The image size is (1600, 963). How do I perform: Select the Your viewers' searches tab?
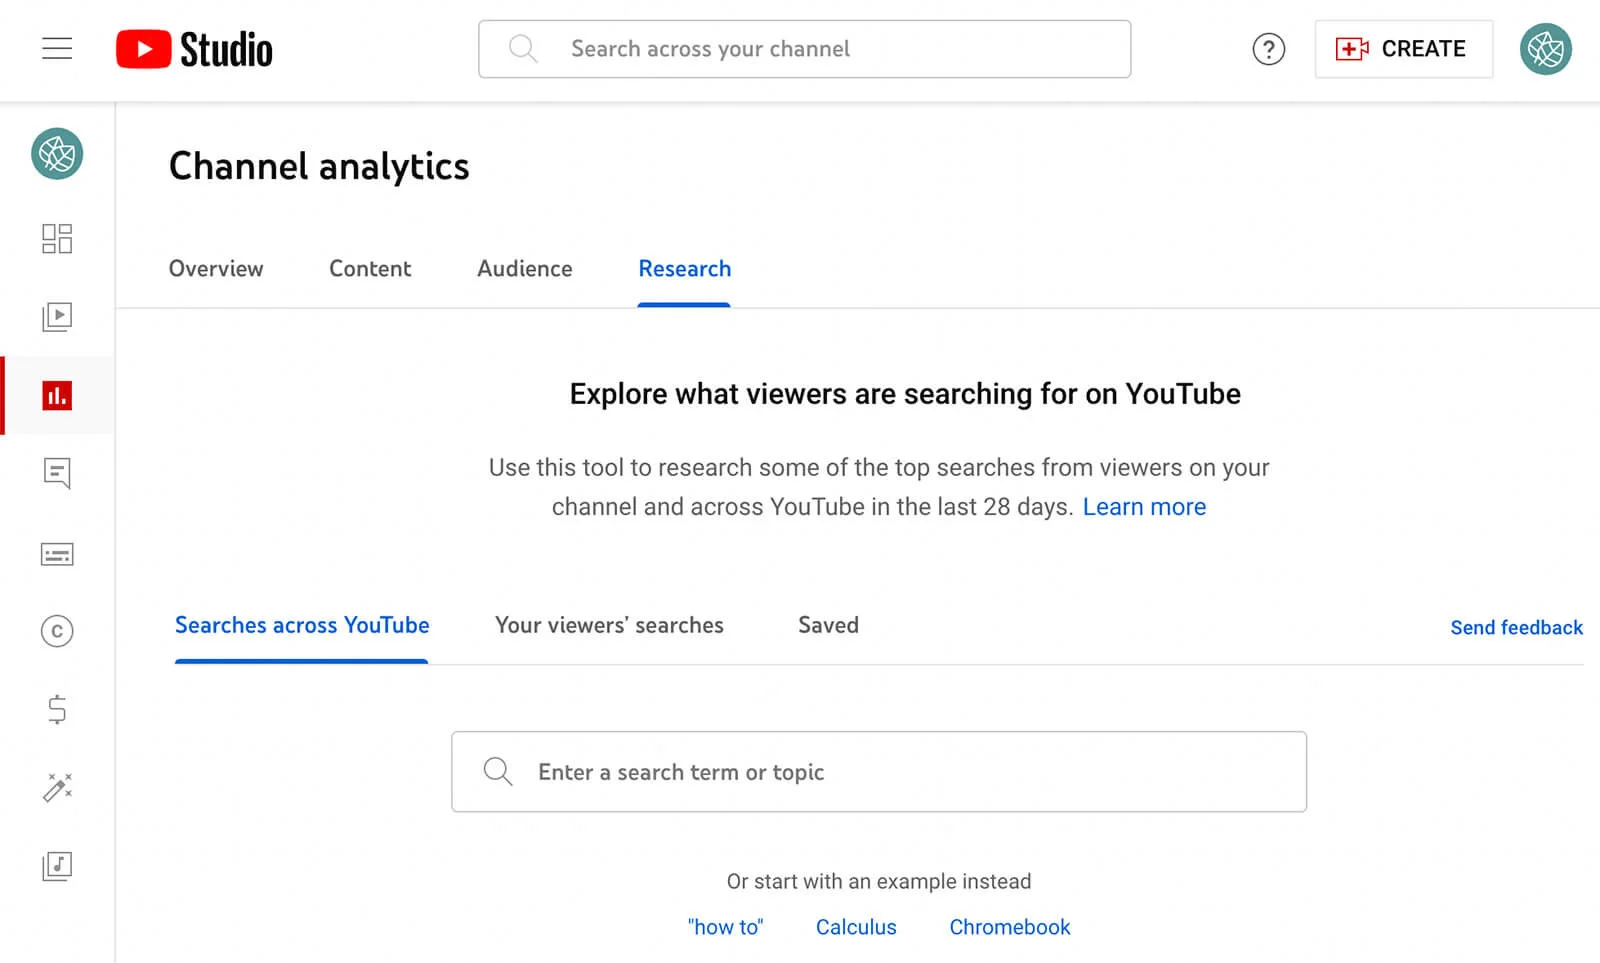(608, 625)
